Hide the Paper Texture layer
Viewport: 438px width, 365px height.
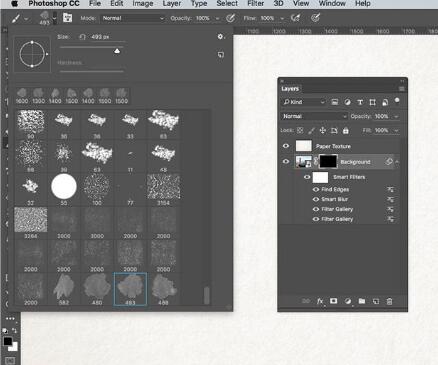[x=286, y=146]
